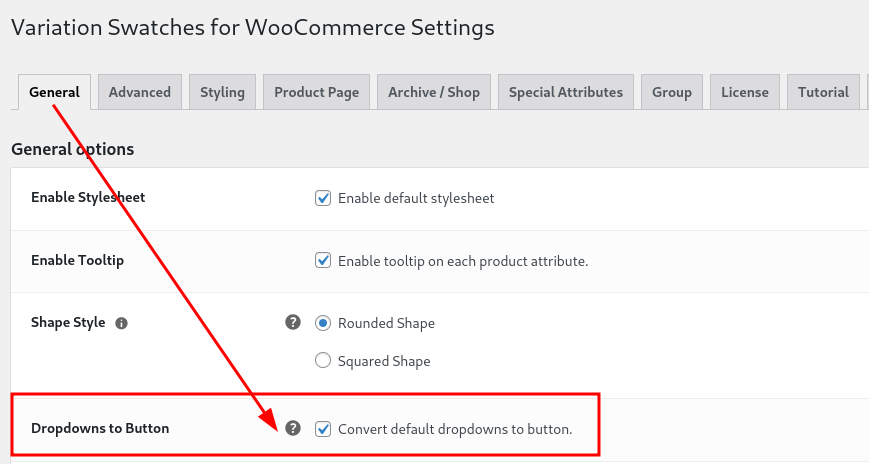This screenshot has width=869, height=464.
Task: Click the 'Enable tooltip on each product attribute.' label
Action: pyautogui.click(x=463, y=261)
